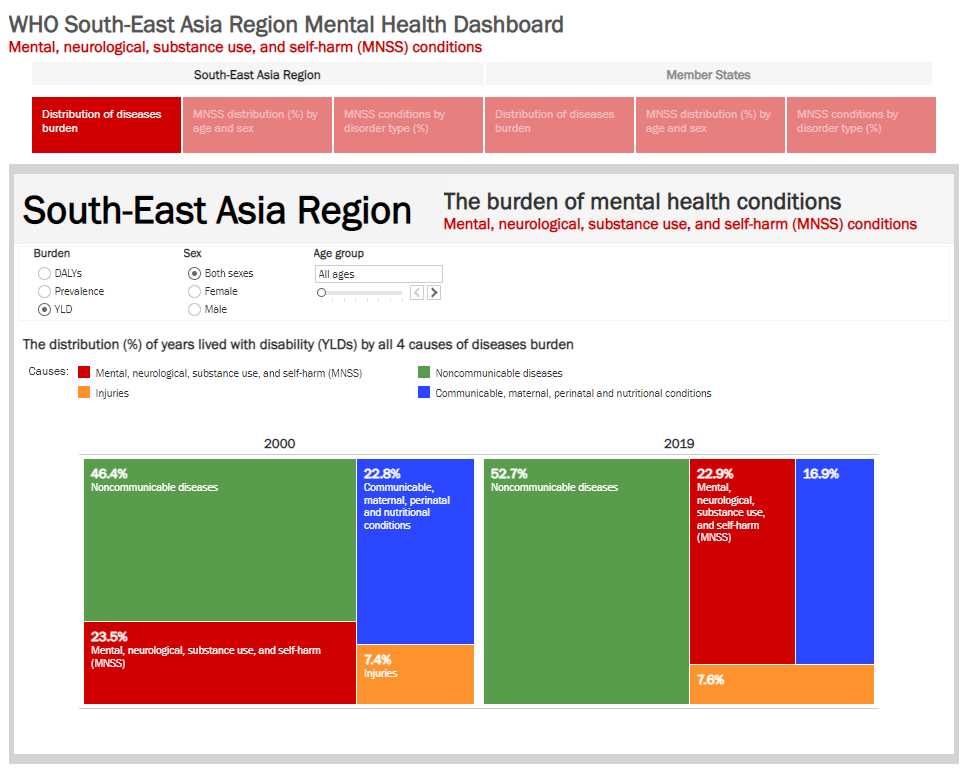The image size is (966, 768).
Task: Click the red MNSS legend swatch
Action: (84, 373)
